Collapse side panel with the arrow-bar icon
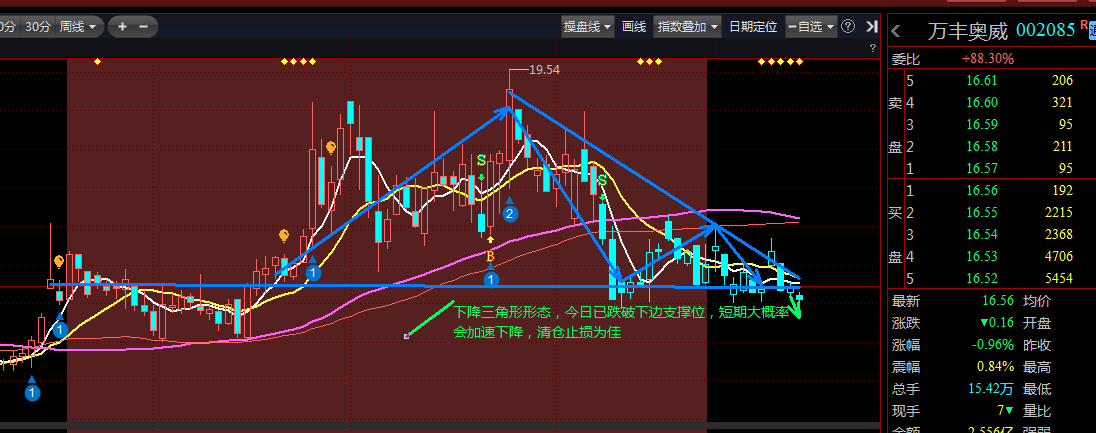The image size is (1096, 433). coord(871,27)
